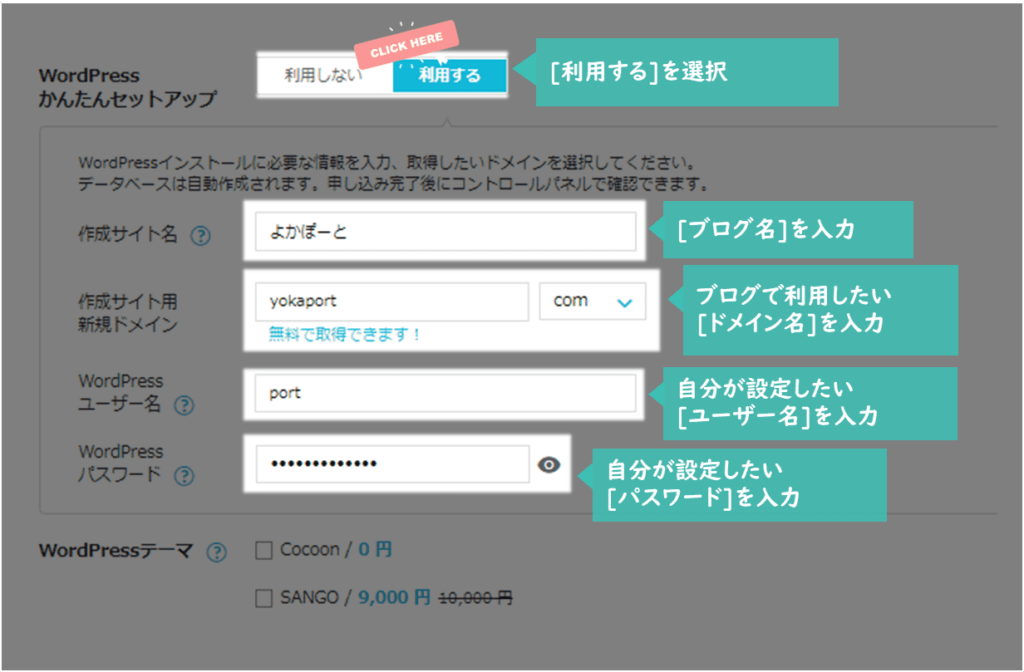
Task: Click help icon beside WordPressテーマ
Action: point(216,552)
